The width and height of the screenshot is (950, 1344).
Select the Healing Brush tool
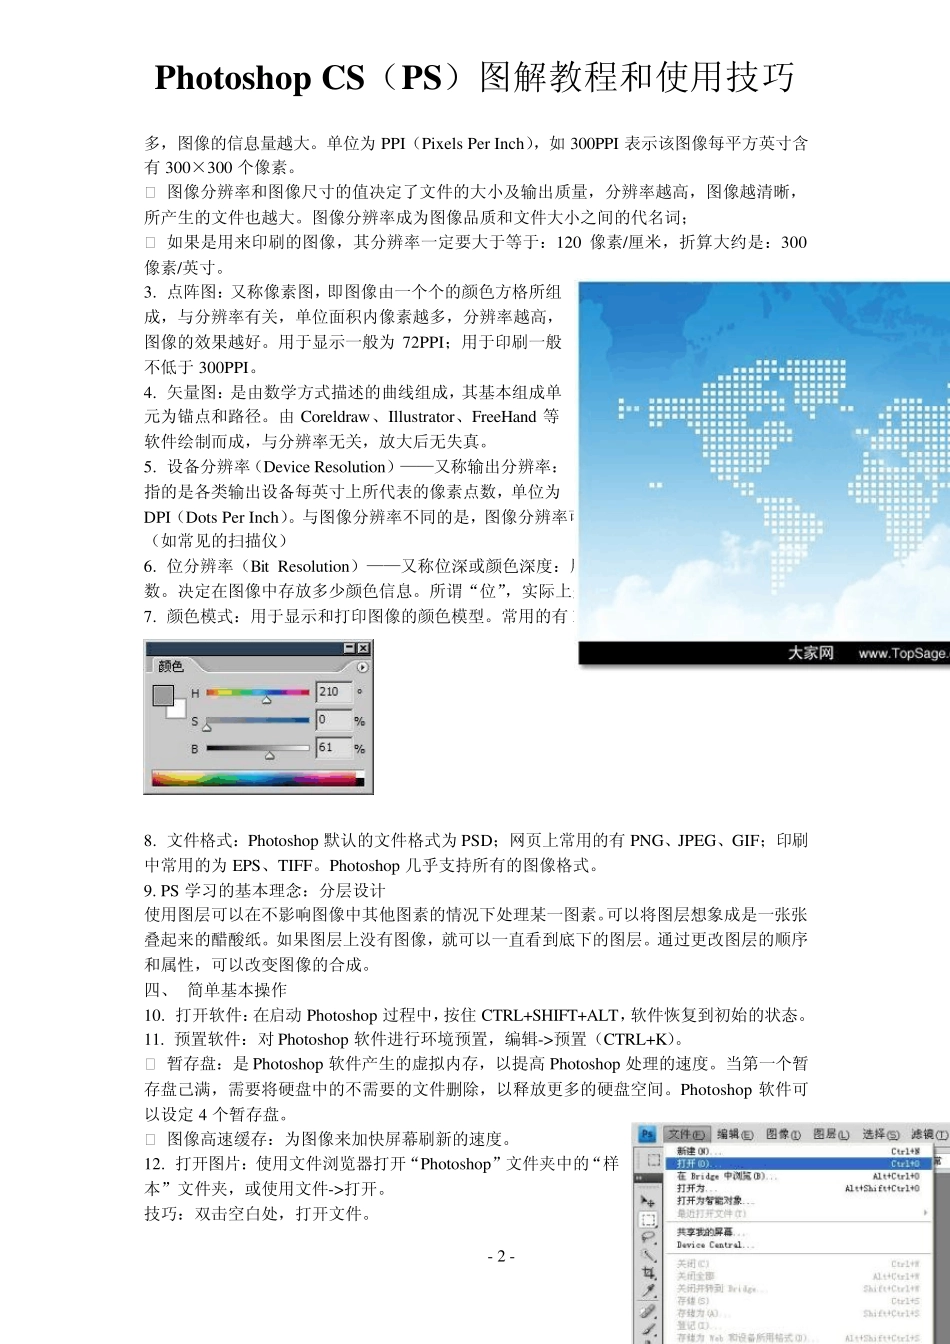(648, 1310)
